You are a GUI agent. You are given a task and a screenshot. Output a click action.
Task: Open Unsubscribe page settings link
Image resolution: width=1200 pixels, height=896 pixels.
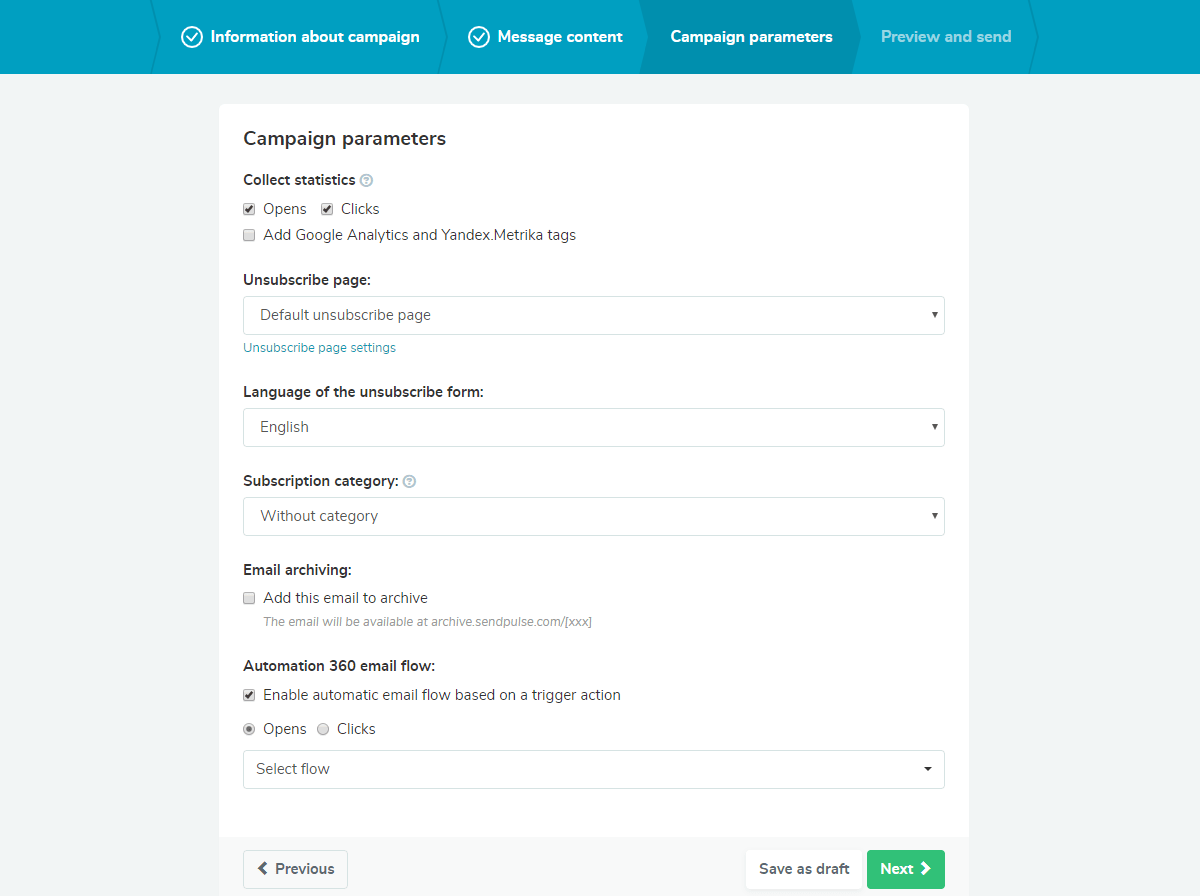pos(319,348)
